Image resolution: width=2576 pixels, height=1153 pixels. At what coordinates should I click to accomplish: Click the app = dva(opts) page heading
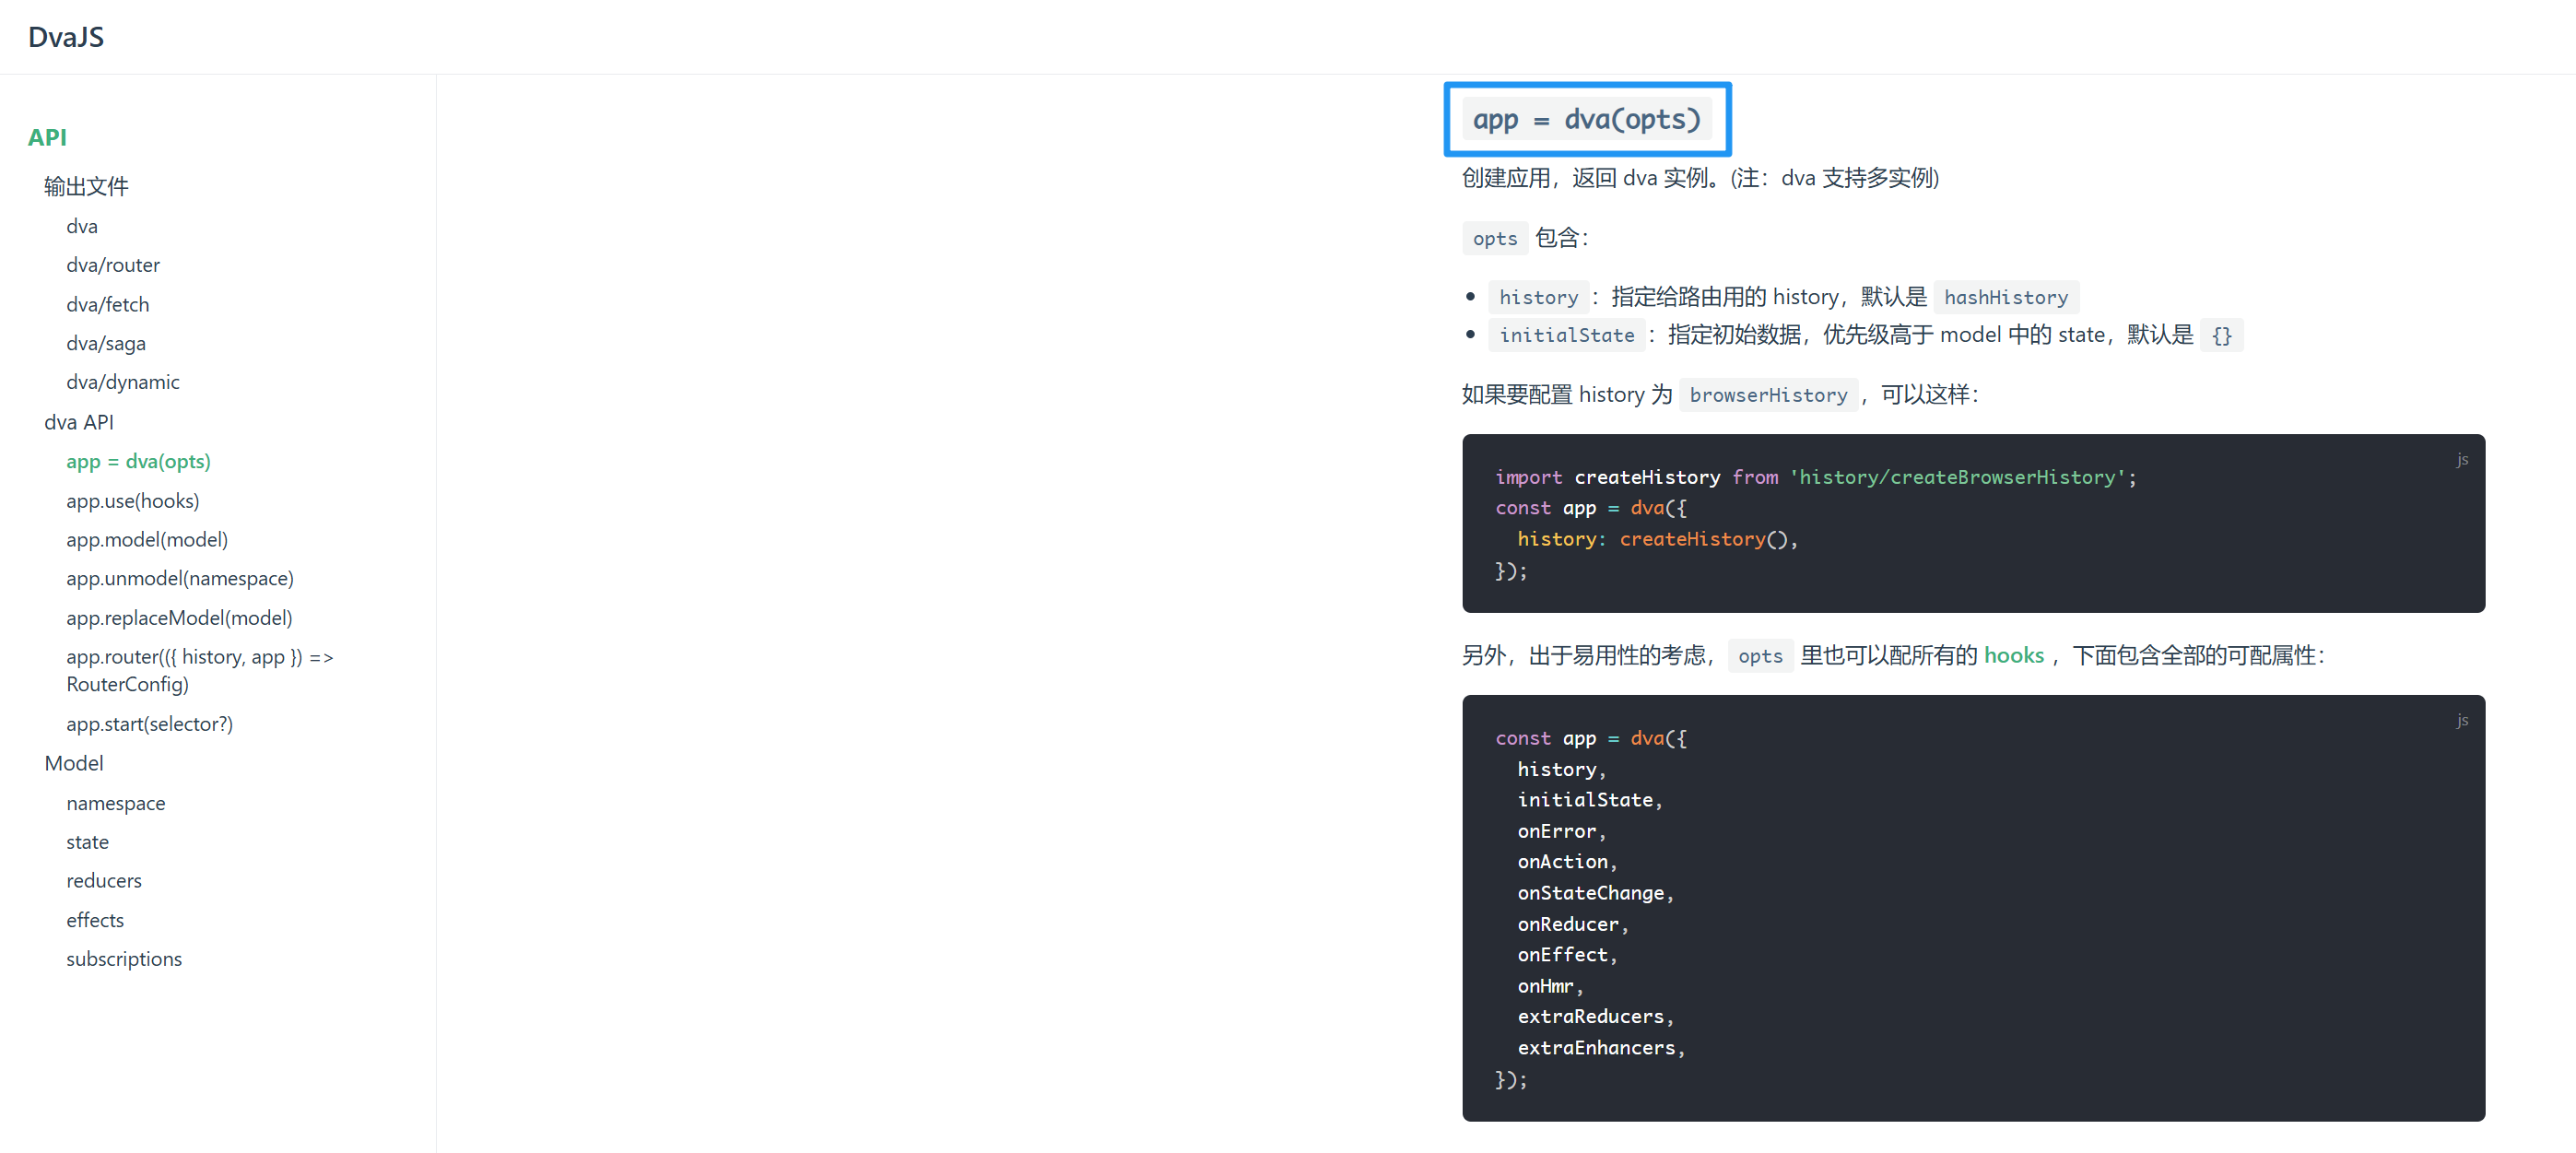tap(1587, 119)
